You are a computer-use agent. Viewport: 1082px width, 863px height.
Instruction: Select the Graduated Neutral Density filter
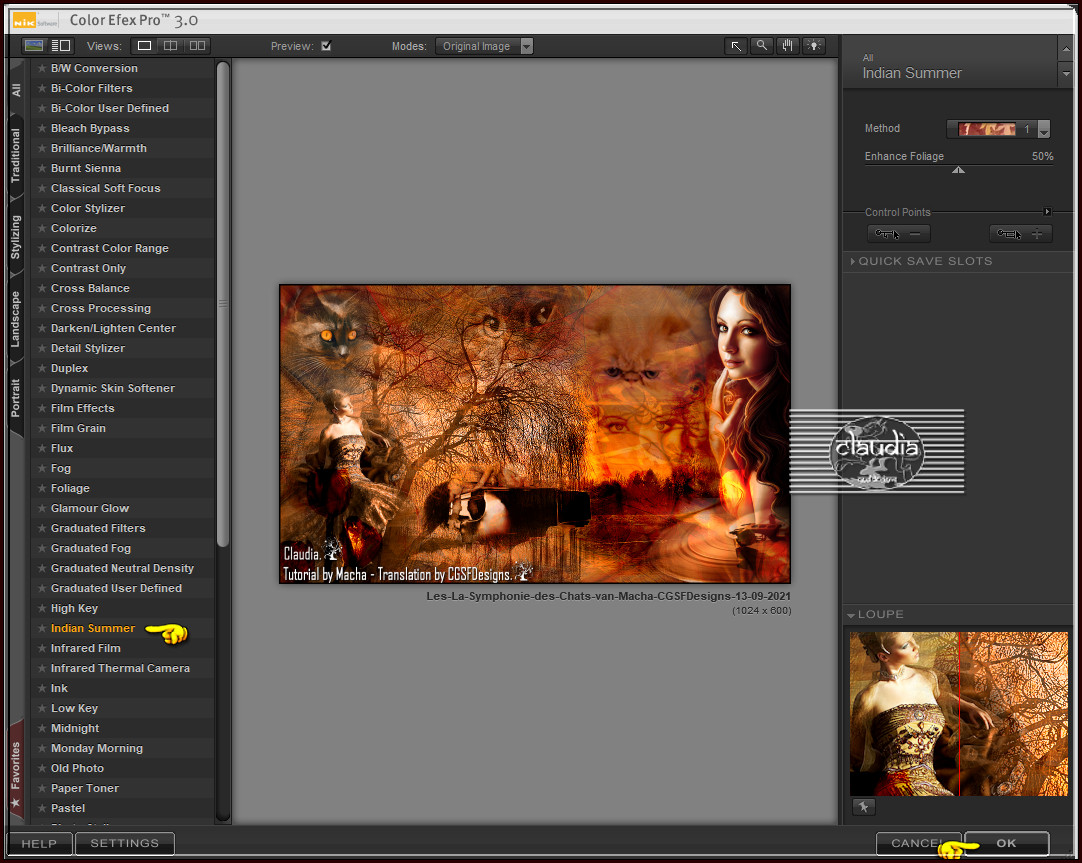click(x=123, y=568)
